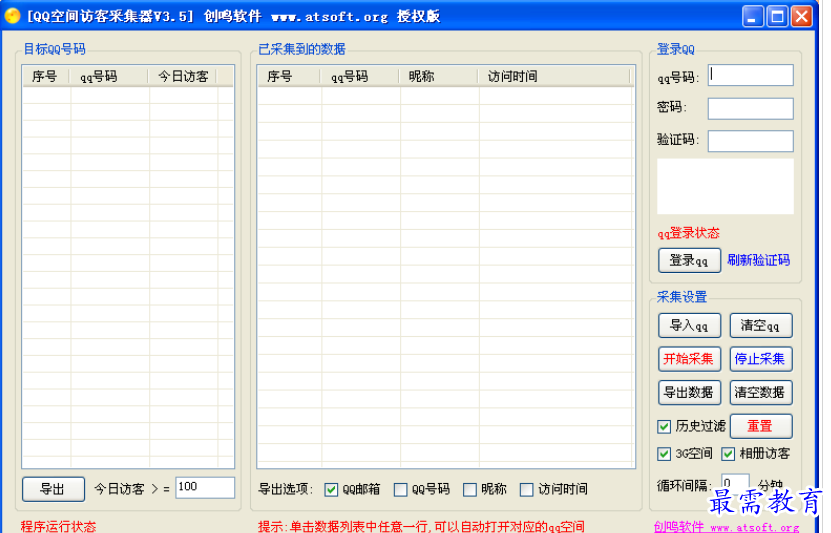
Task: Toggle the 3G空间 checkbox
Action: click(x=664, y=454)
